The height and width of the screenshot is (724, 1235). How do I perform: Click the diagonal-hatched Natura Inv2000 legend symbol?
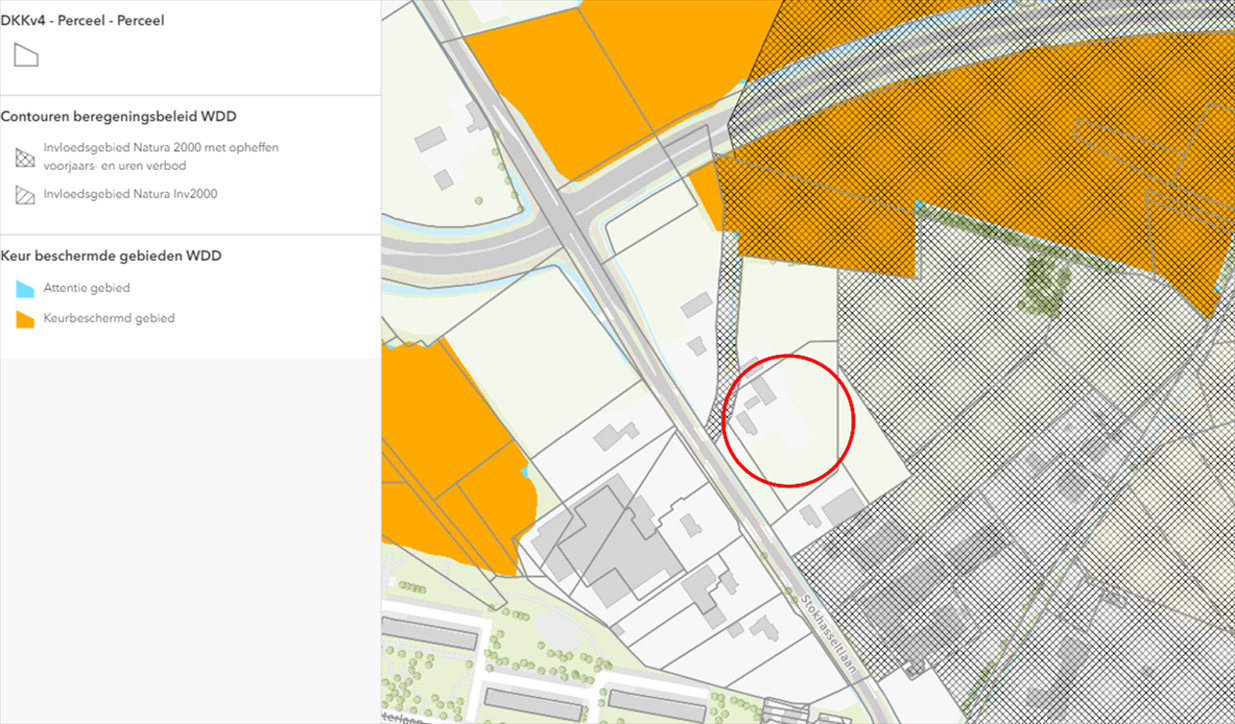(x=26, y=195)
